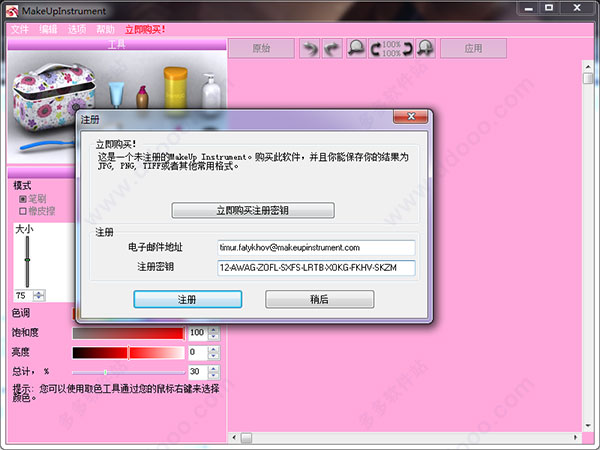Click the 工具 panel header

117,44
